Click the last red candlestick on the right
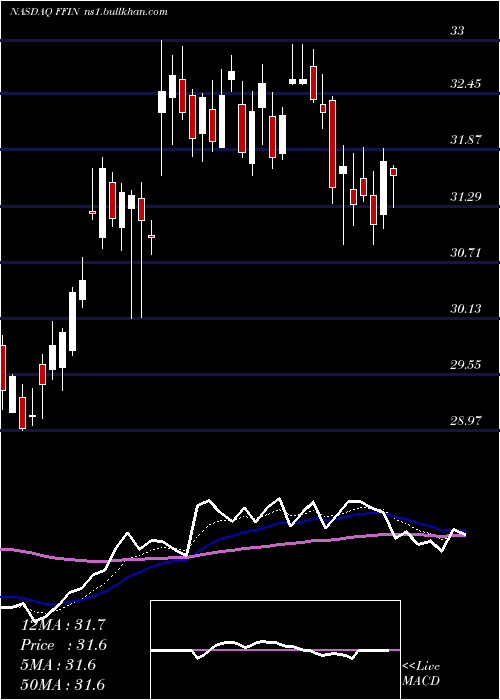Image resolution: width=500 pixels, height=700 pixels. 393,172
